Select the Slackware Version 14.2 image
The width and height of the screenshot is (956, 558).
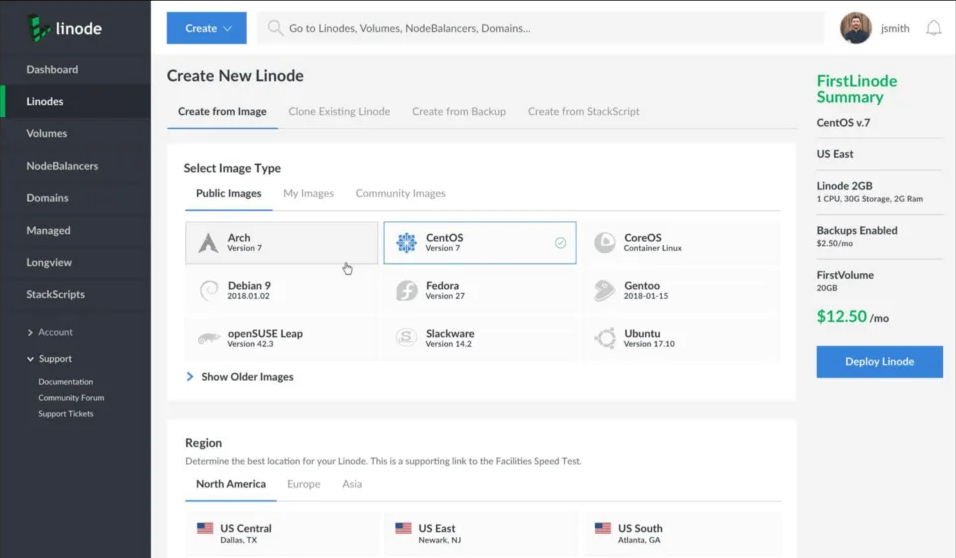(x=480, y=338)
